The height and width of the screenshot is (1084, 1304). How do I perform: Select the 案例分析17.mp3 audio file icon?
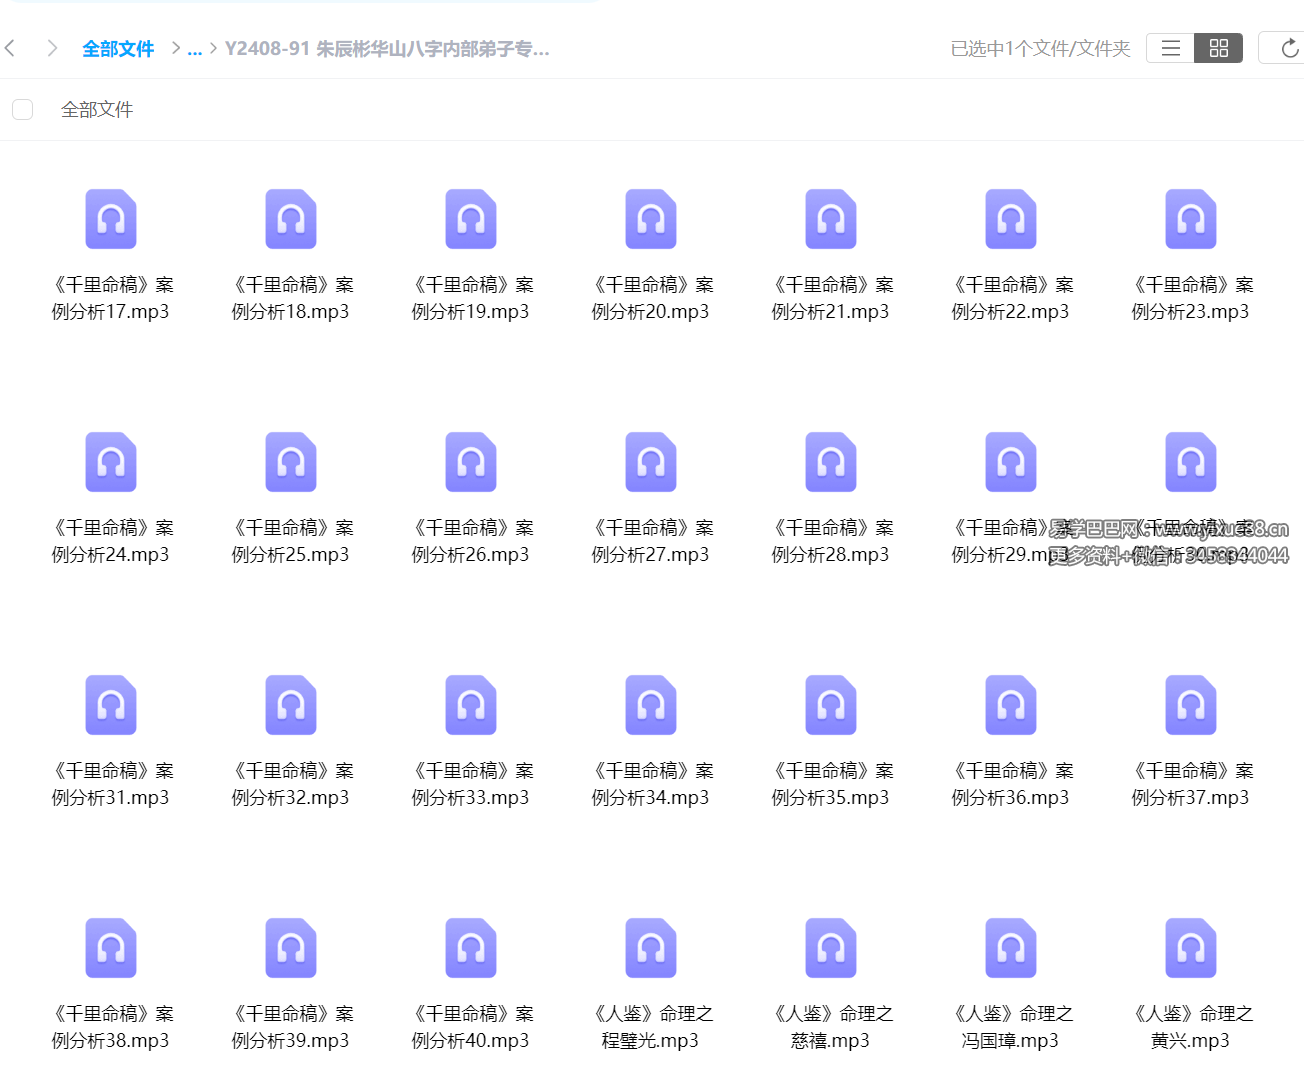click(x=111, y=219)
